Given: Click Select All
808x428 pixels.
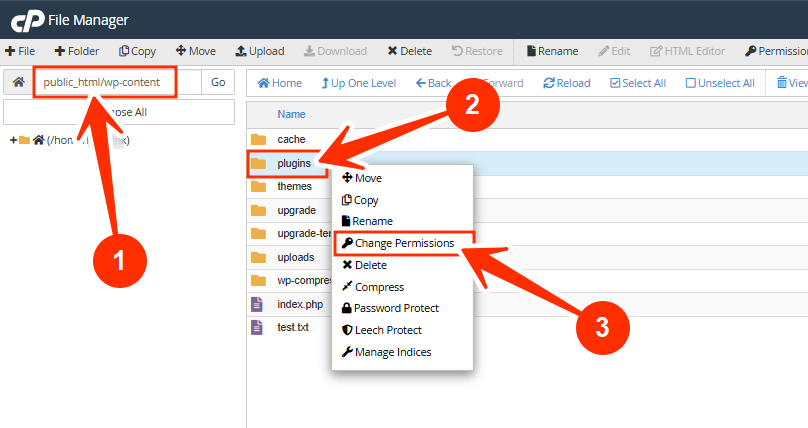Looking at the screenshot, I should tap(638, 83).
